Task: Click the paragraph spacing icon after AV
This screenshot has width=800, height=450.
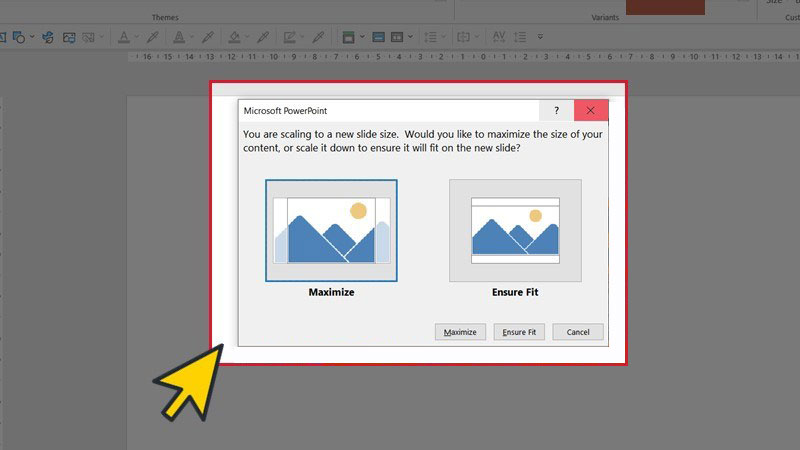Action: [x=520, y=37]
